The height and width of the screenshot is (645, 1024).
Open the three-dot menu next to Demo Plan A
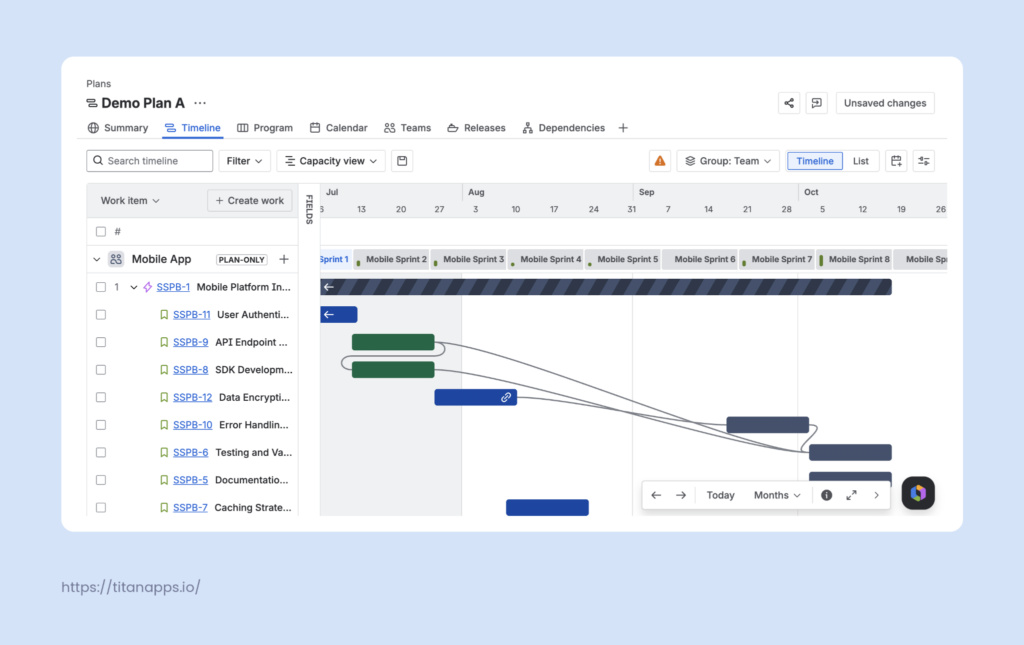click(x=200, y=103)
